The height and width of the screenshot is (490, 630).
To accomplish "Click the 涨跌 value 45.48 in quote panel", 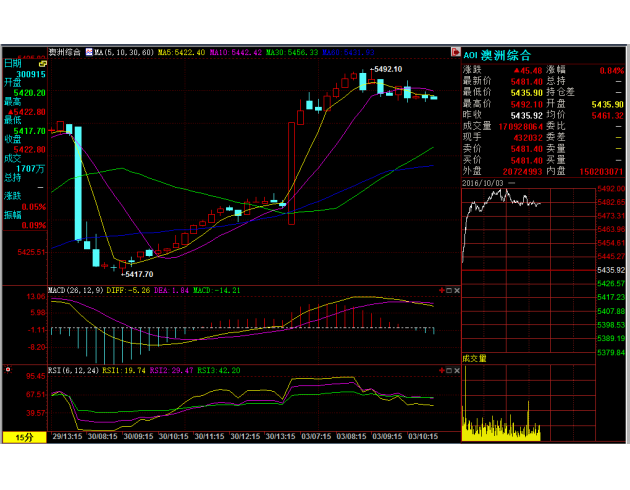I will 528,71.
